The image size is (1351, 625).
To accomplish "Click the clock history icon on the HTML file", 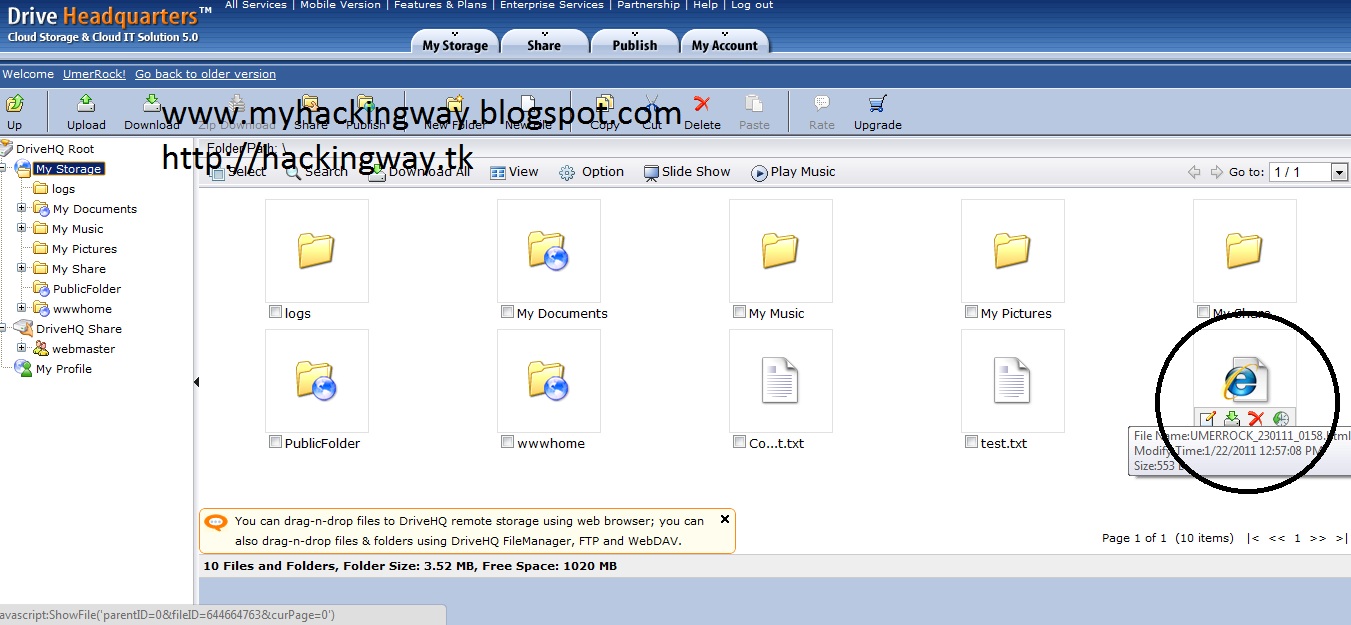I will (1280, 419).
